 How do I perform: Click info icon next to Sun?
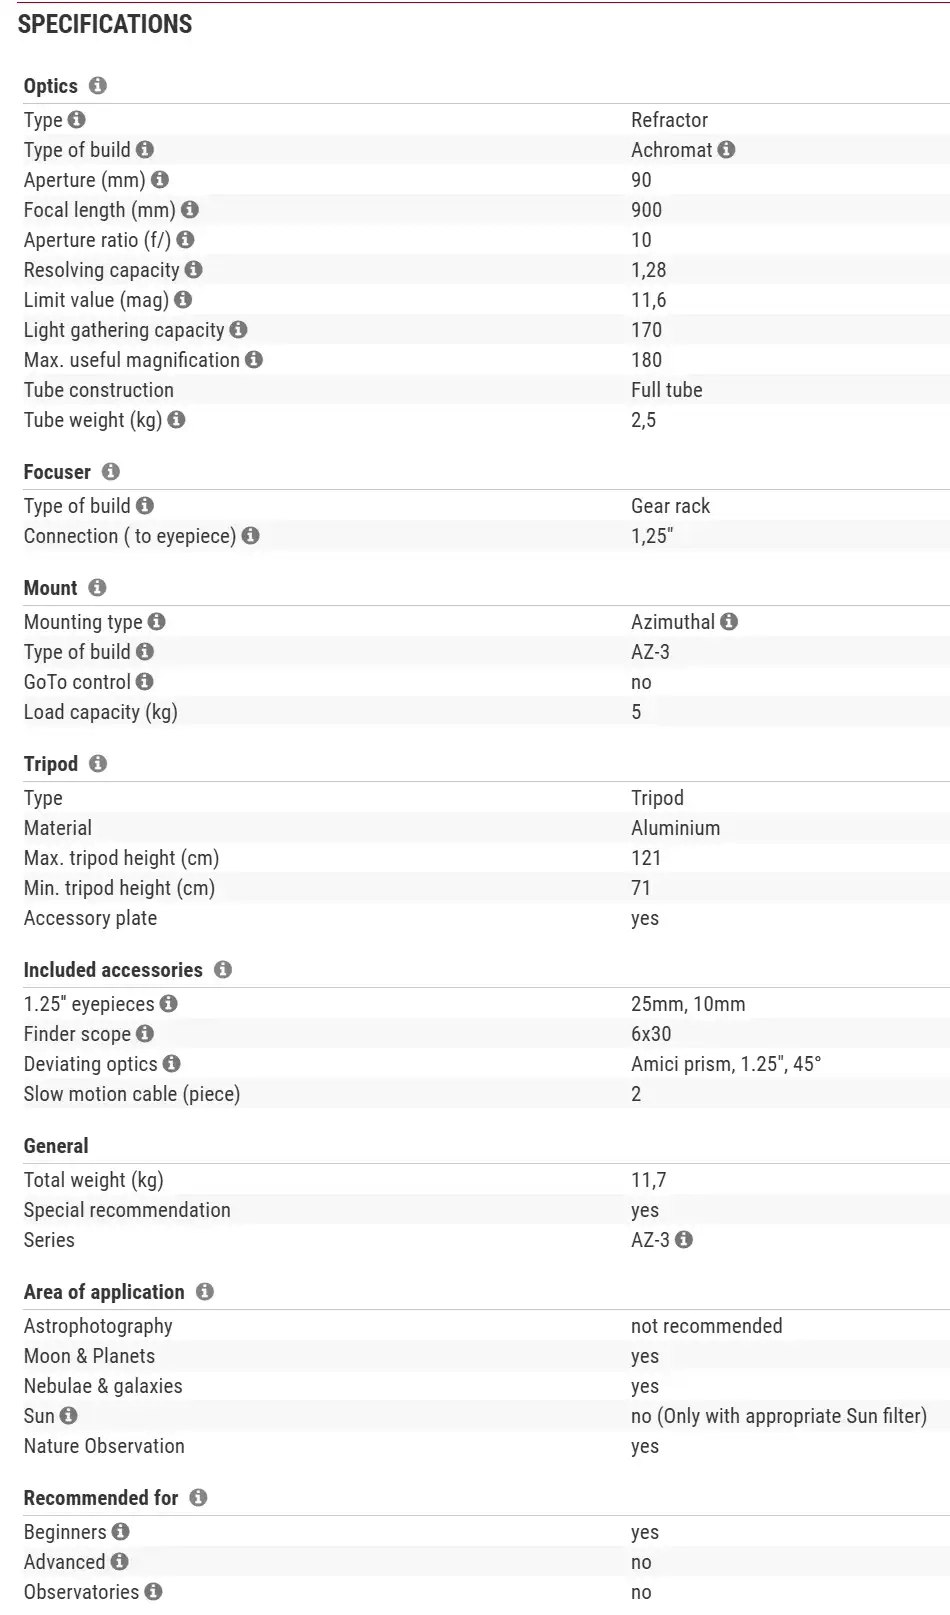coord(68,1416)
